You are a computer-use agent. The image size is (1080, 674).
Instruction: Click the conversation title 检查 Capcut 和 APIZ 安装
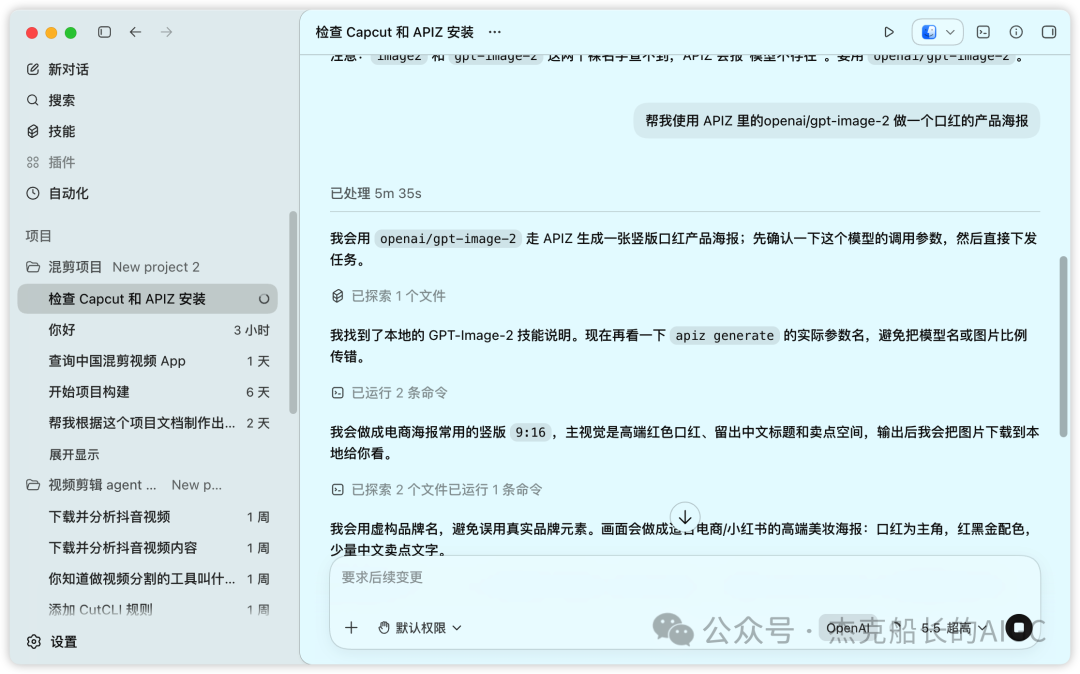click(x=395, y=32)
